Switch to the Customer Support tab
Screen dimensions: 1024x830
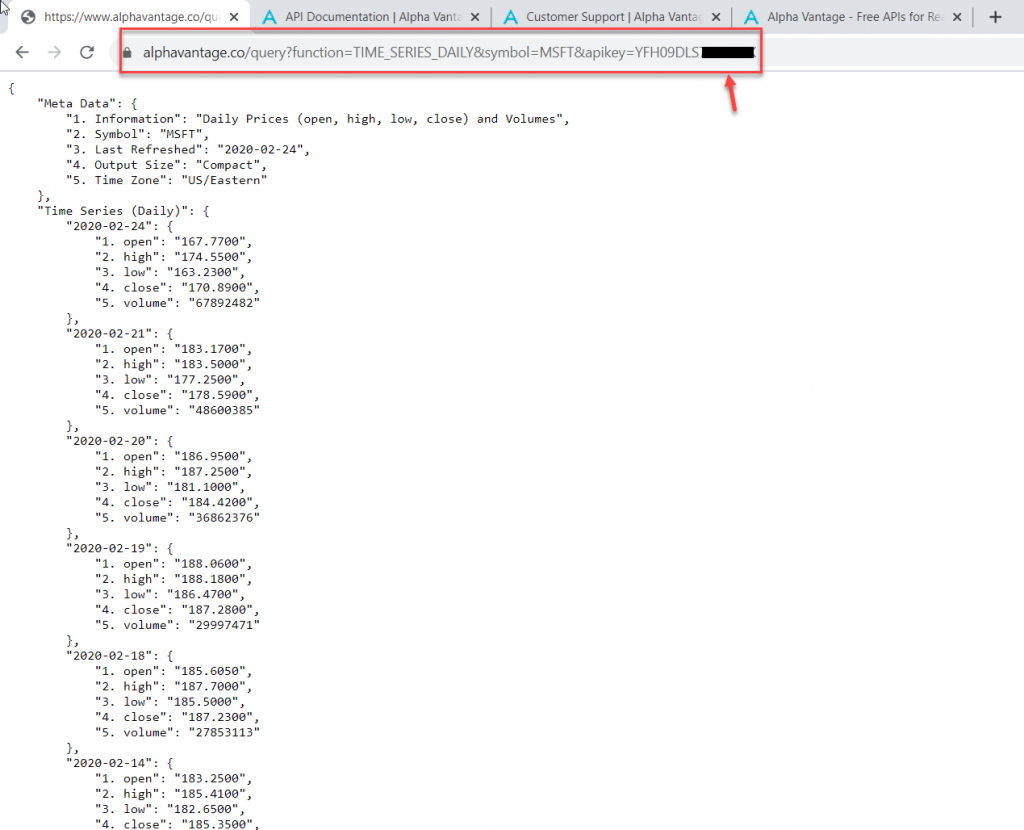[612, 17]
